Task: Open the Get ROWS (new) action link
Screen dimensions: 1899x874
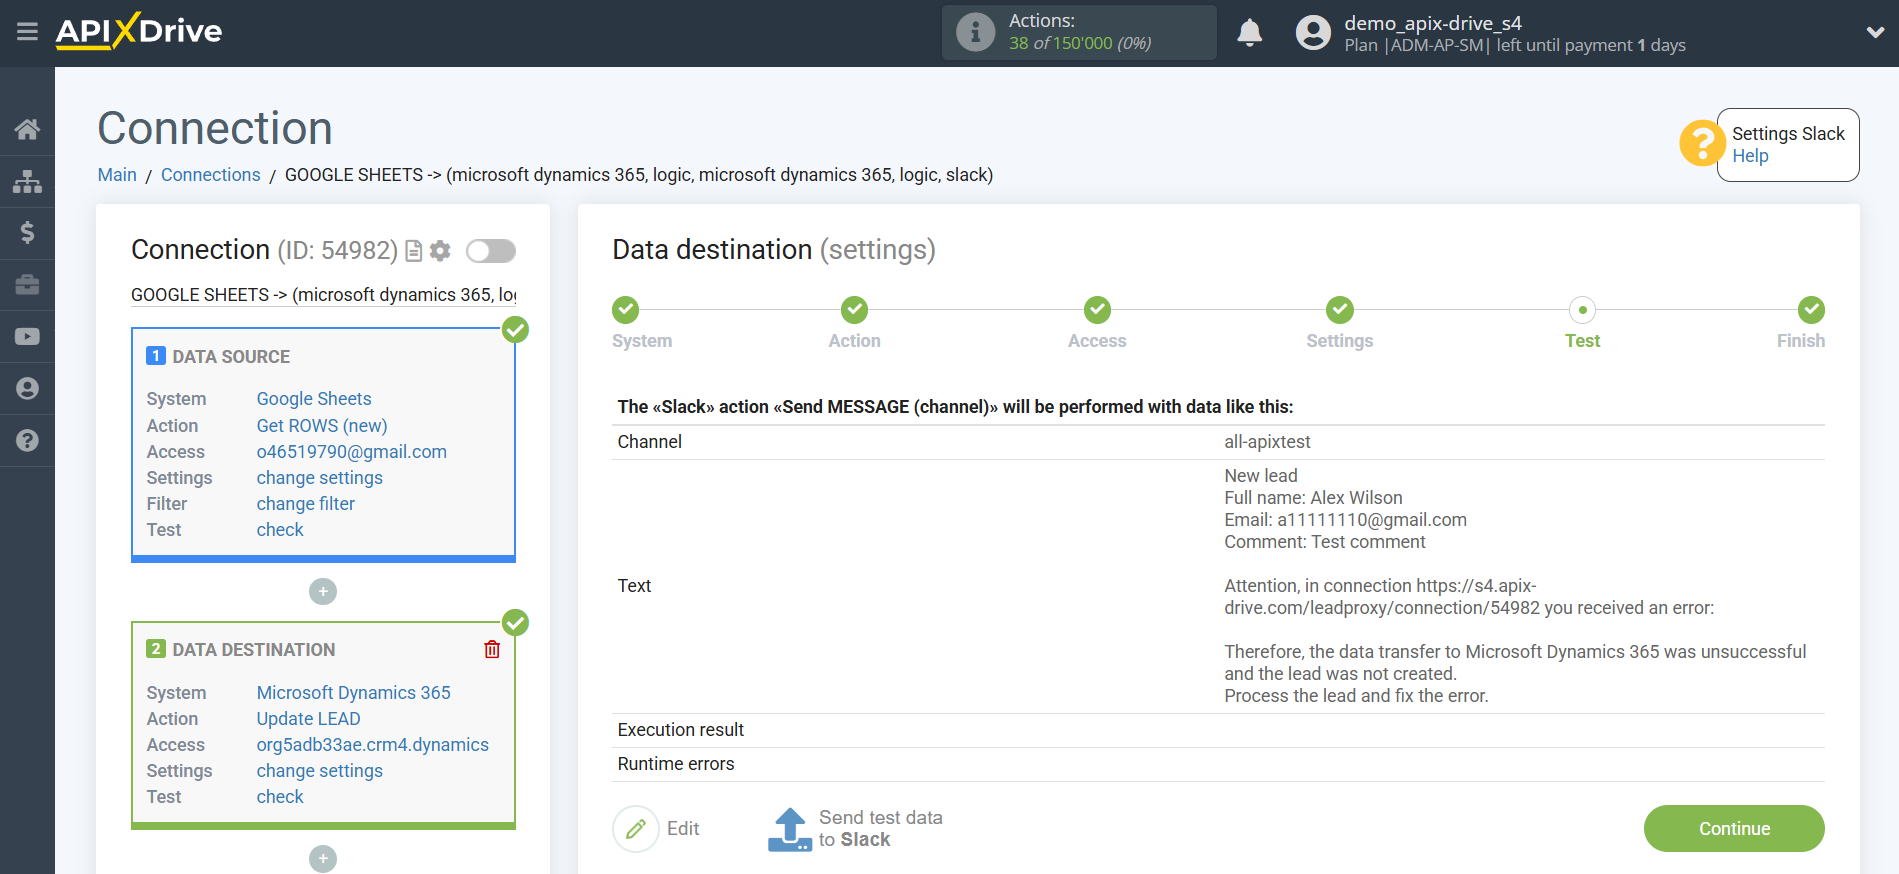Action: [x=322, y=426]
